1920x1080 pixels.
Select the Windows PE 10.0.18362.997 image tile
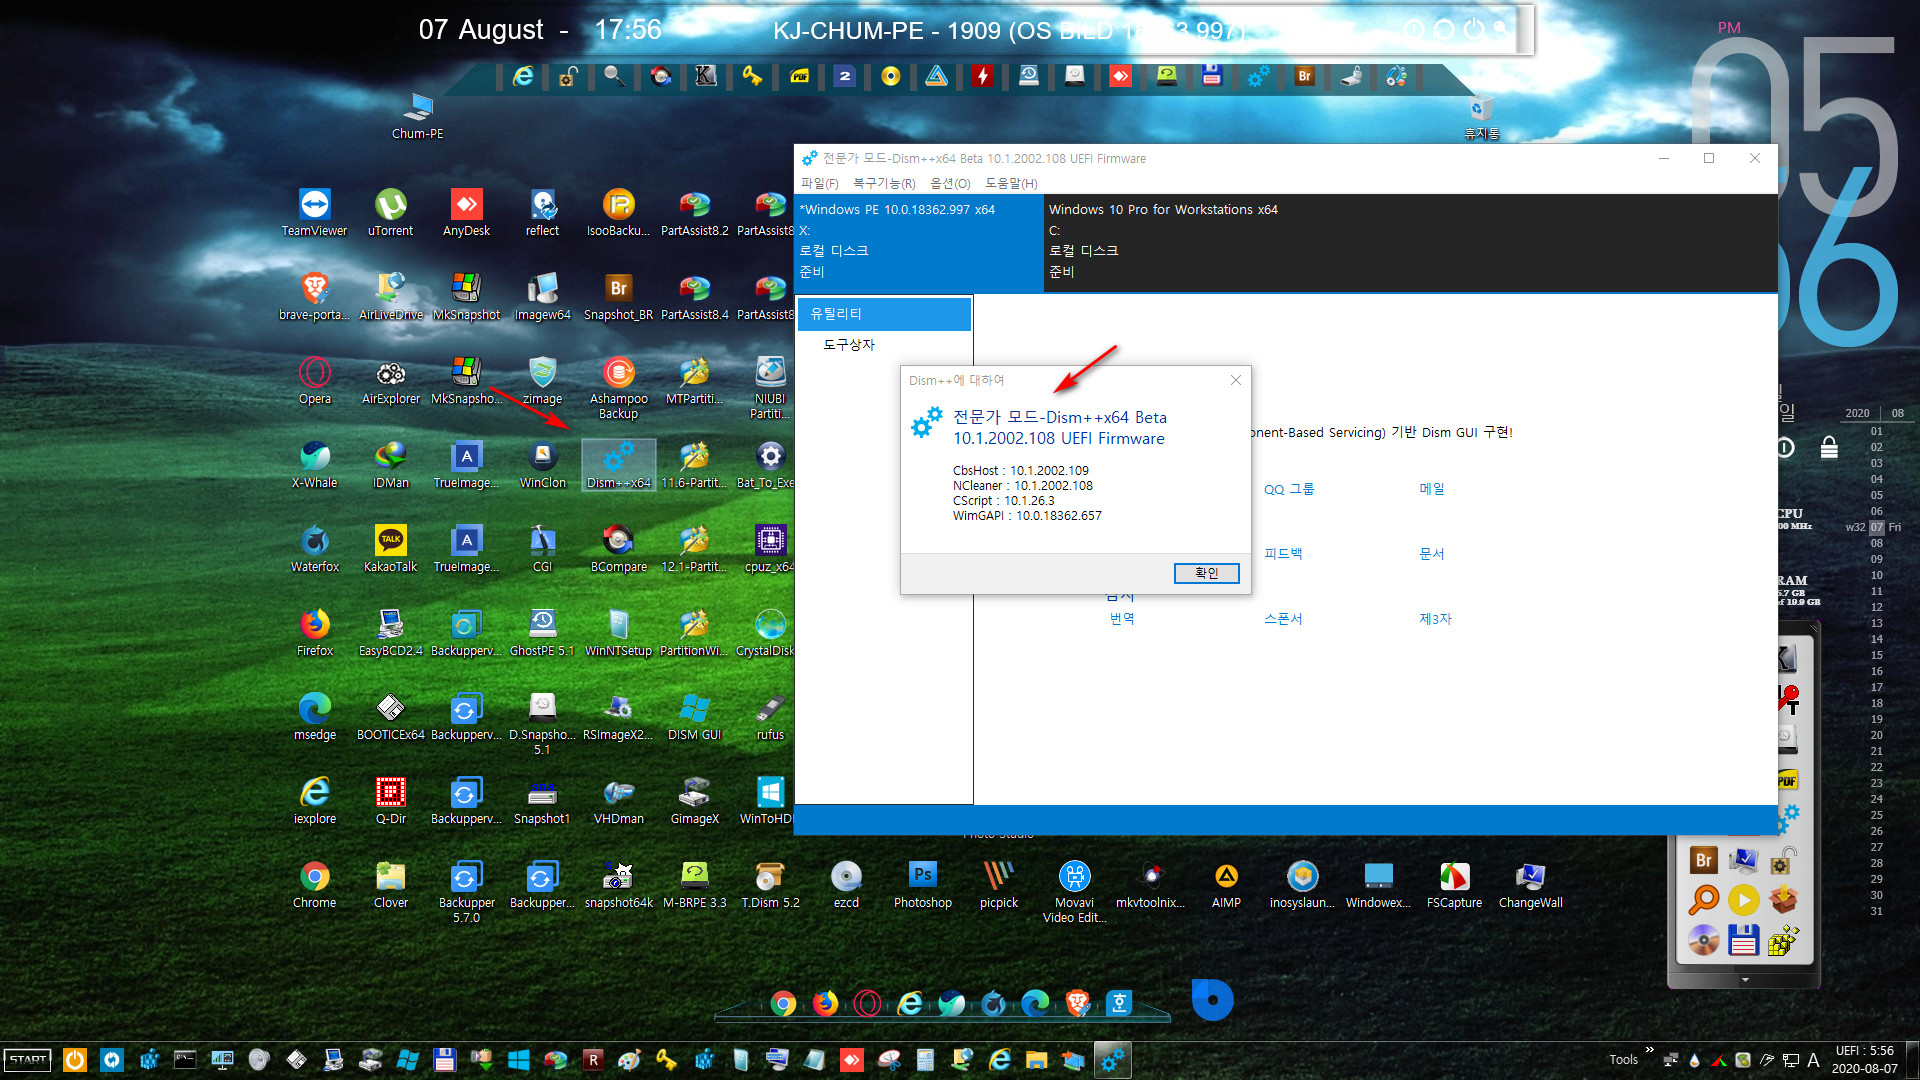pos(919,243)
